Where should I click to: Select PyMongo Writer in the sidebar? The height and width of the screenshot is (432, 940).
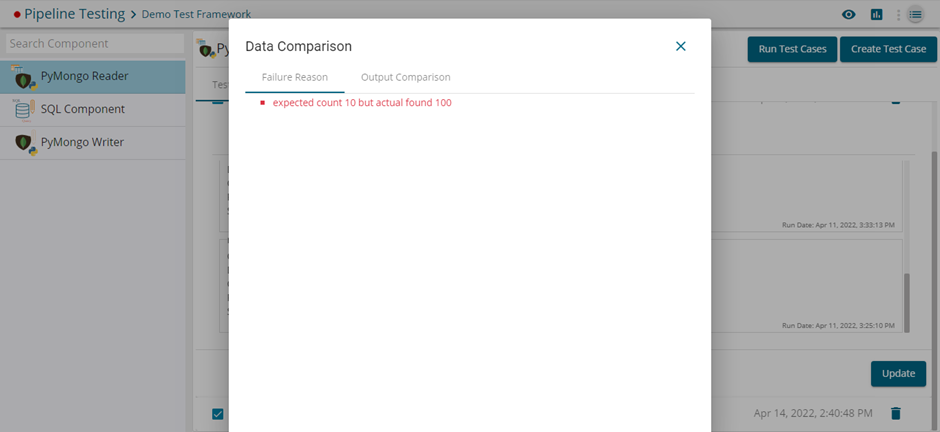93,143
